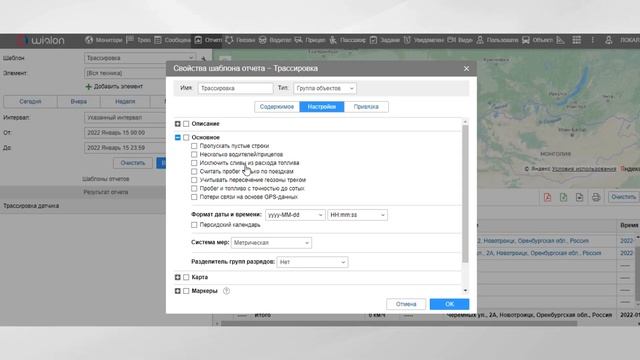Viewport: 640px width, 360px height.
Task: Switch to the Настройки tab
Action: point(322,107)
